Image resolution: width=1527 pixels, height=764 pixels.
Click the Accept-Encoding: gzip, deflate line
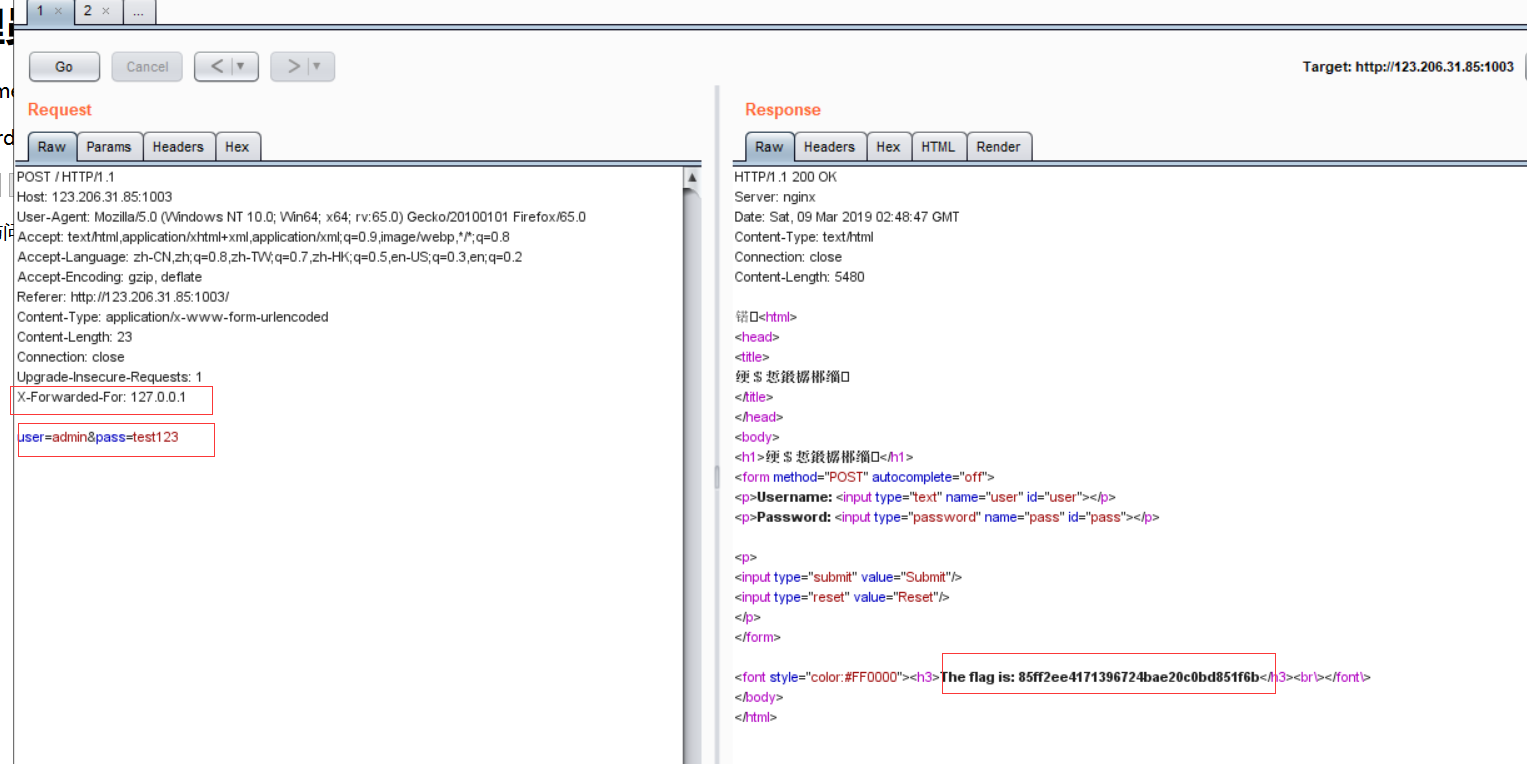[109, 277]
